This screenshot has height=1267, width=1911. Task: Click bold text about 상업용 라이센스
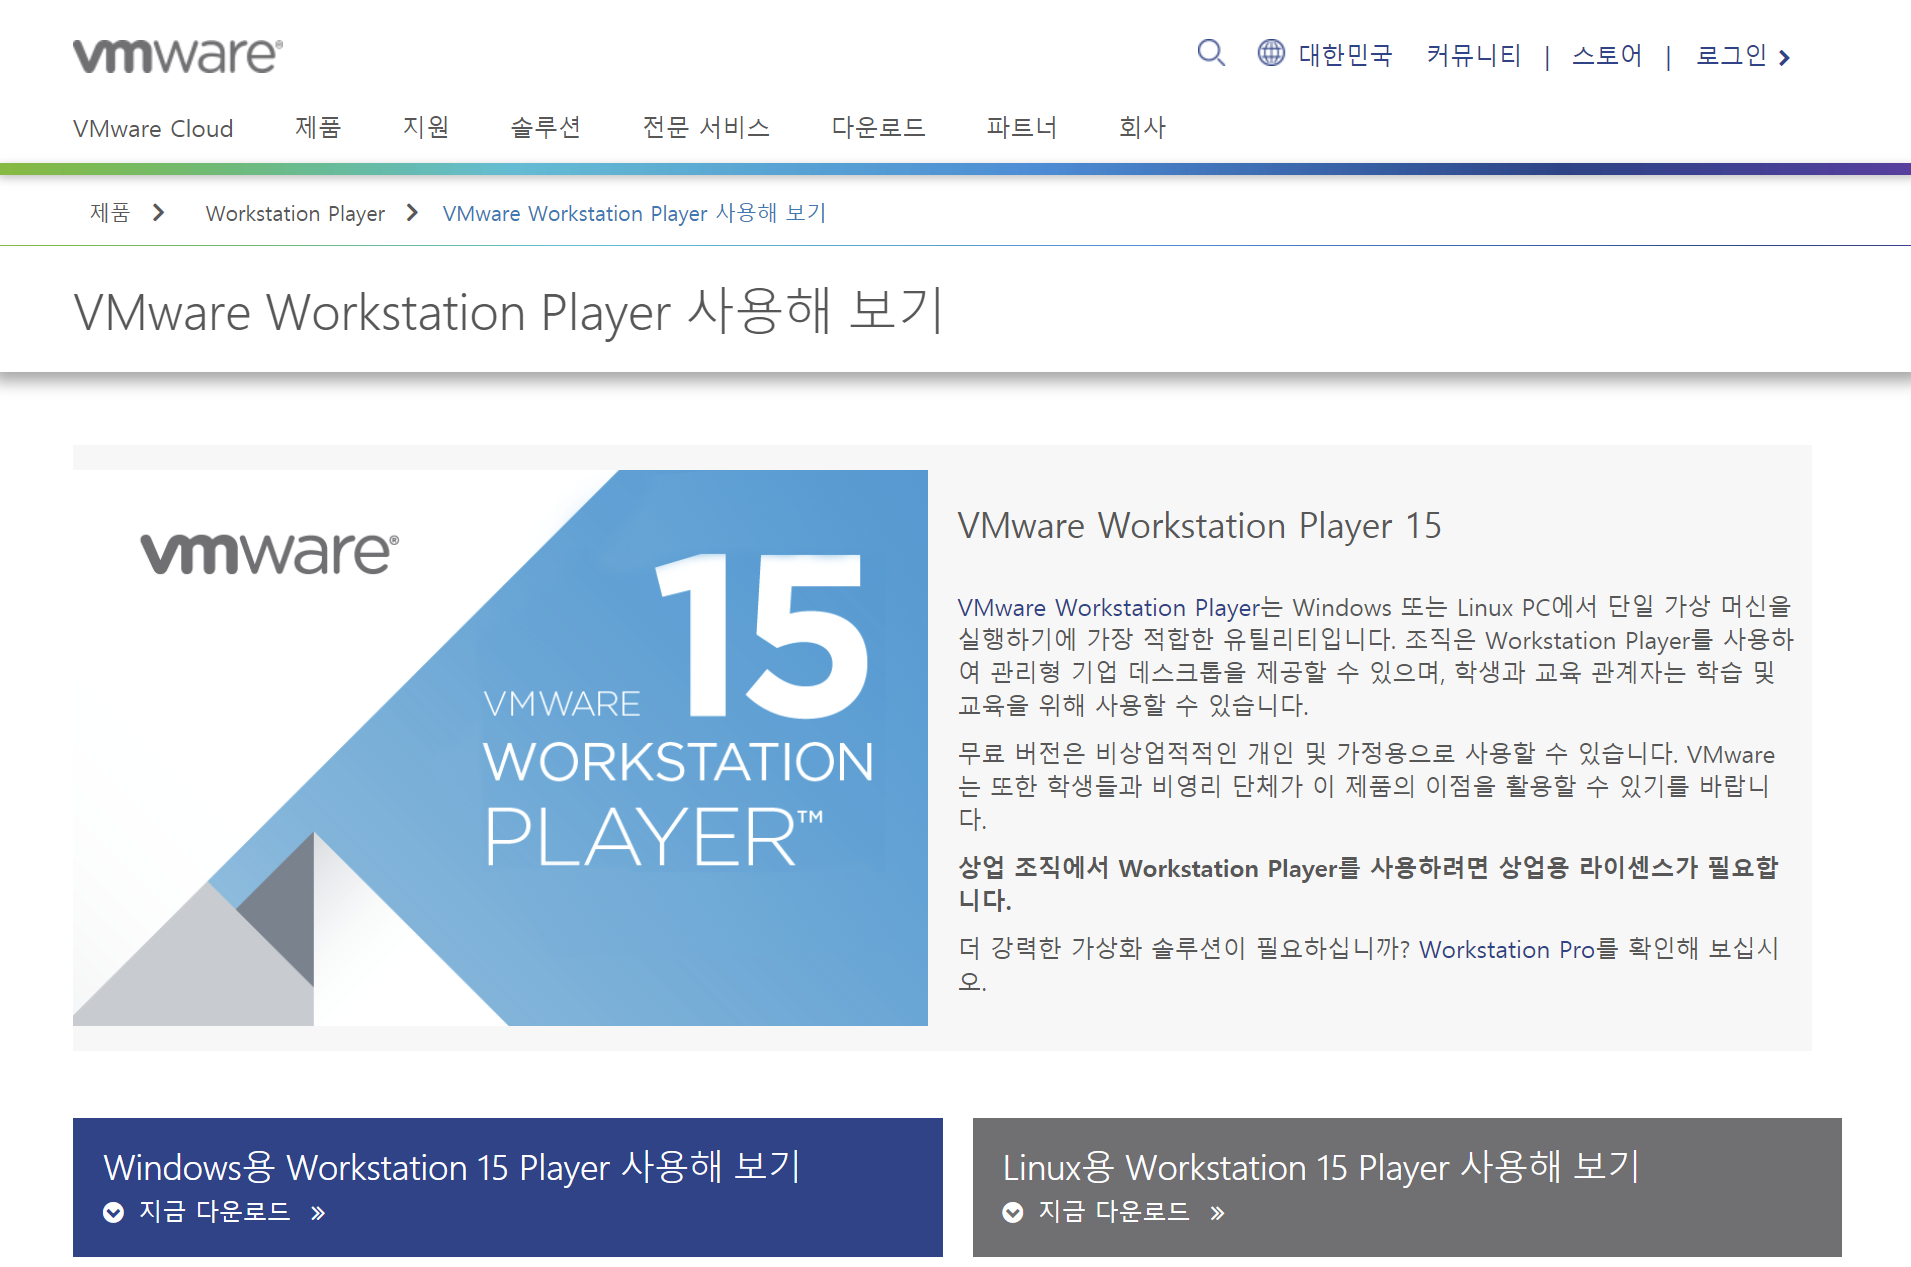pos(1368,884)
